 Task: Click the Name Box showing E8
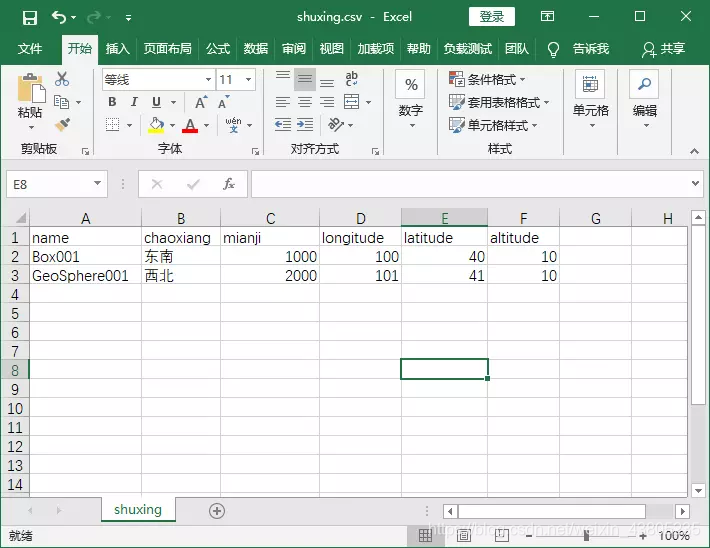point(57,184)
